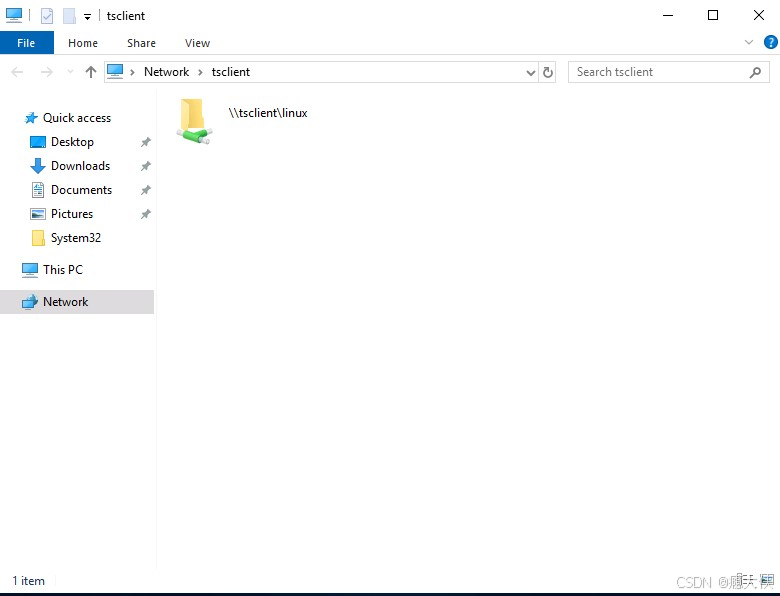The width and height of the screenshot is (780, 596).
Task: Switch to the Share ribbon tab
Action: click(141, 43)
